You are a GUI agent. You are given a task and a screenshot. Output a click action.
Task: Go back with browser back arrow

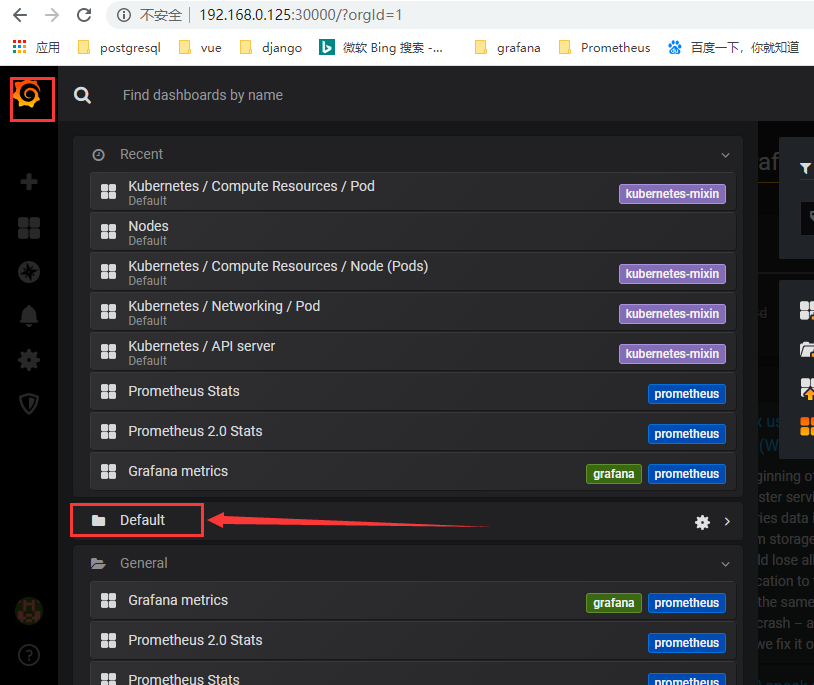pos(20,15)
